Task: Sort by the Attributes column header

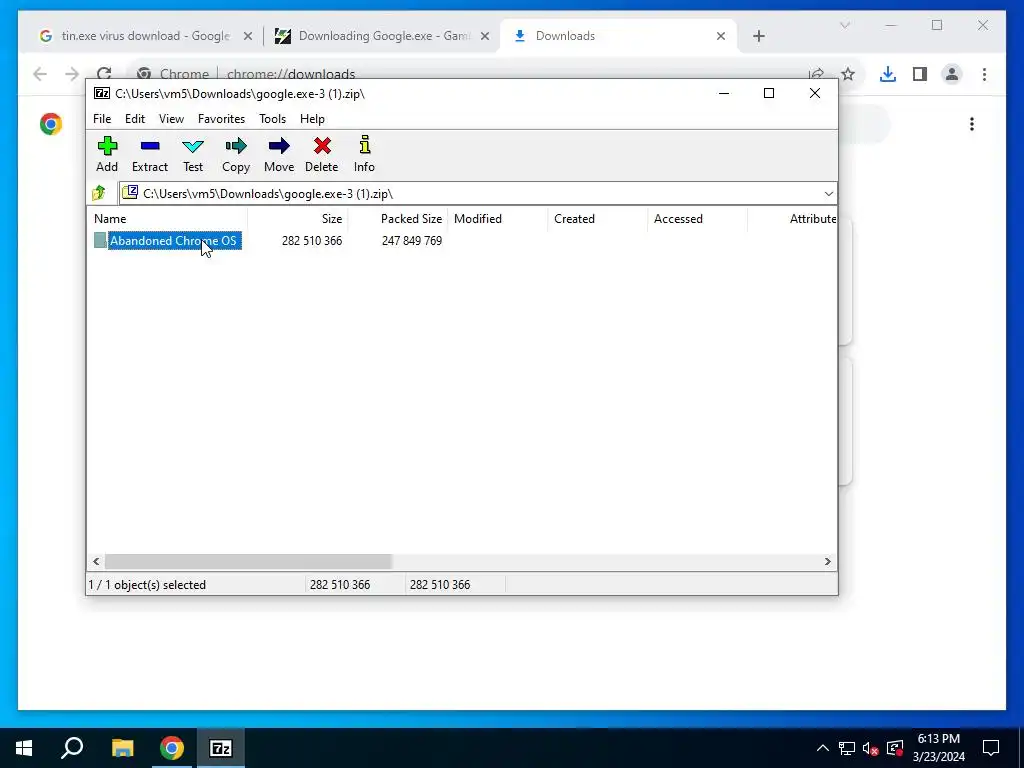Action: pos(812,219)
